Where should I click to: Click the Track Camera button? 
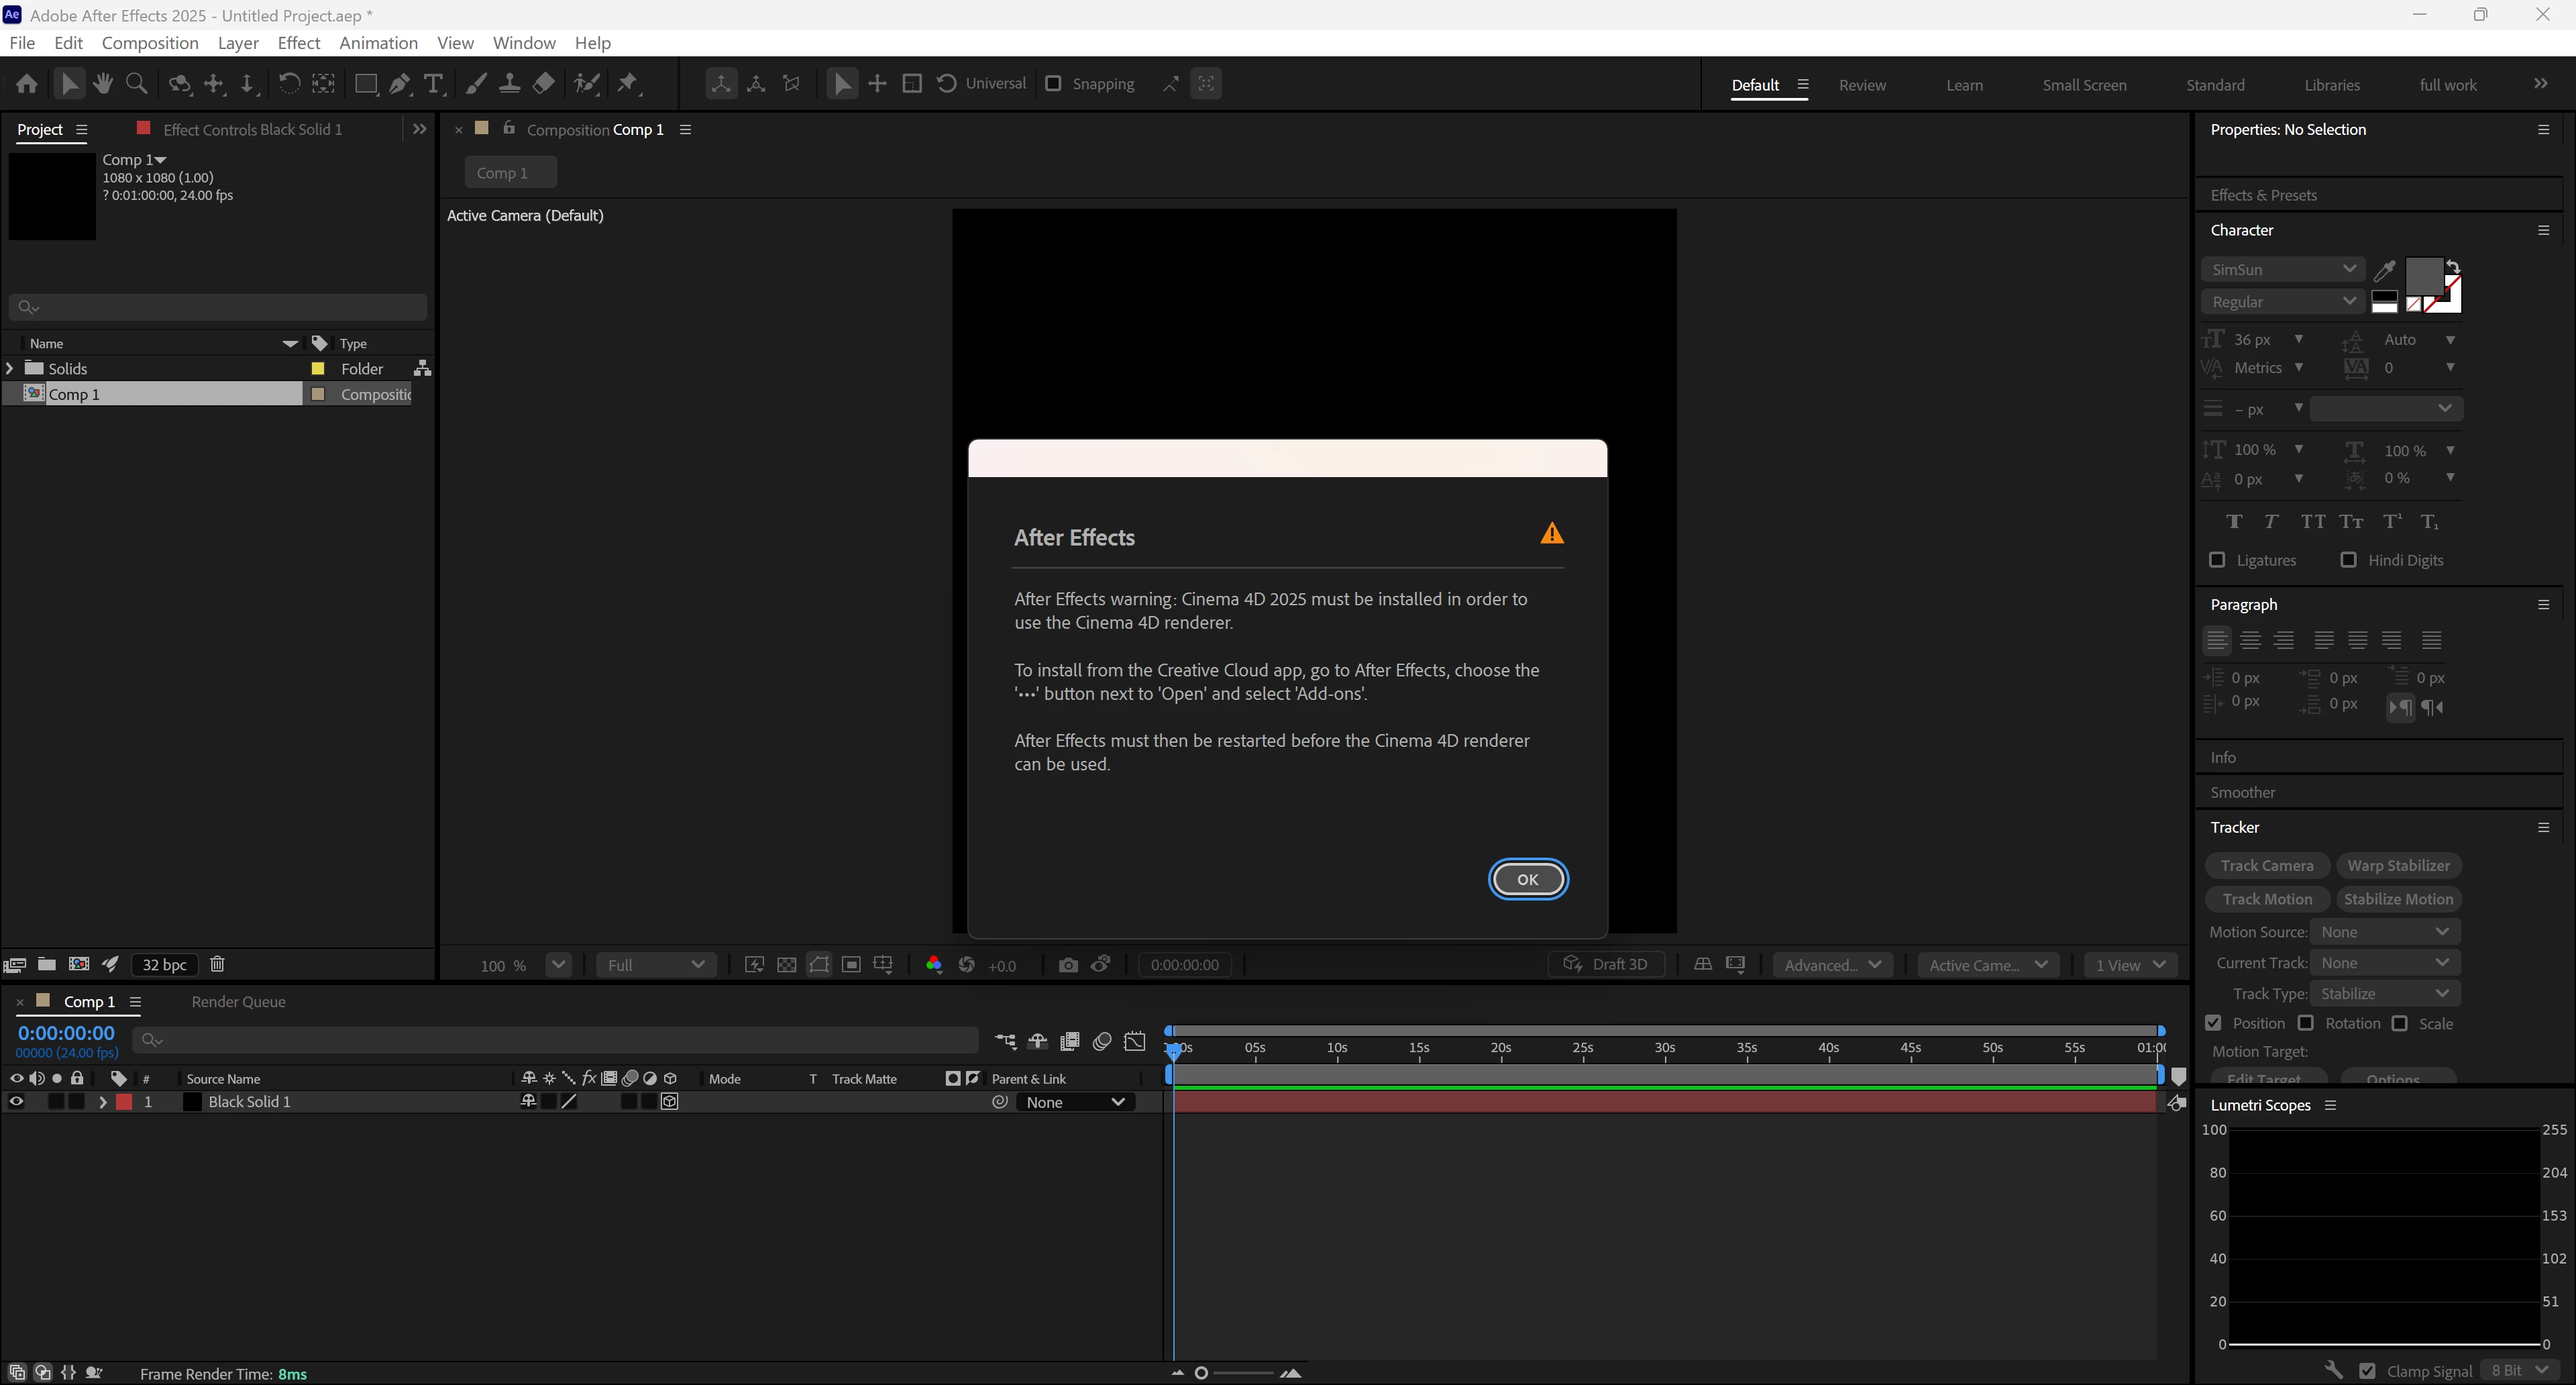pos(2266,866)
